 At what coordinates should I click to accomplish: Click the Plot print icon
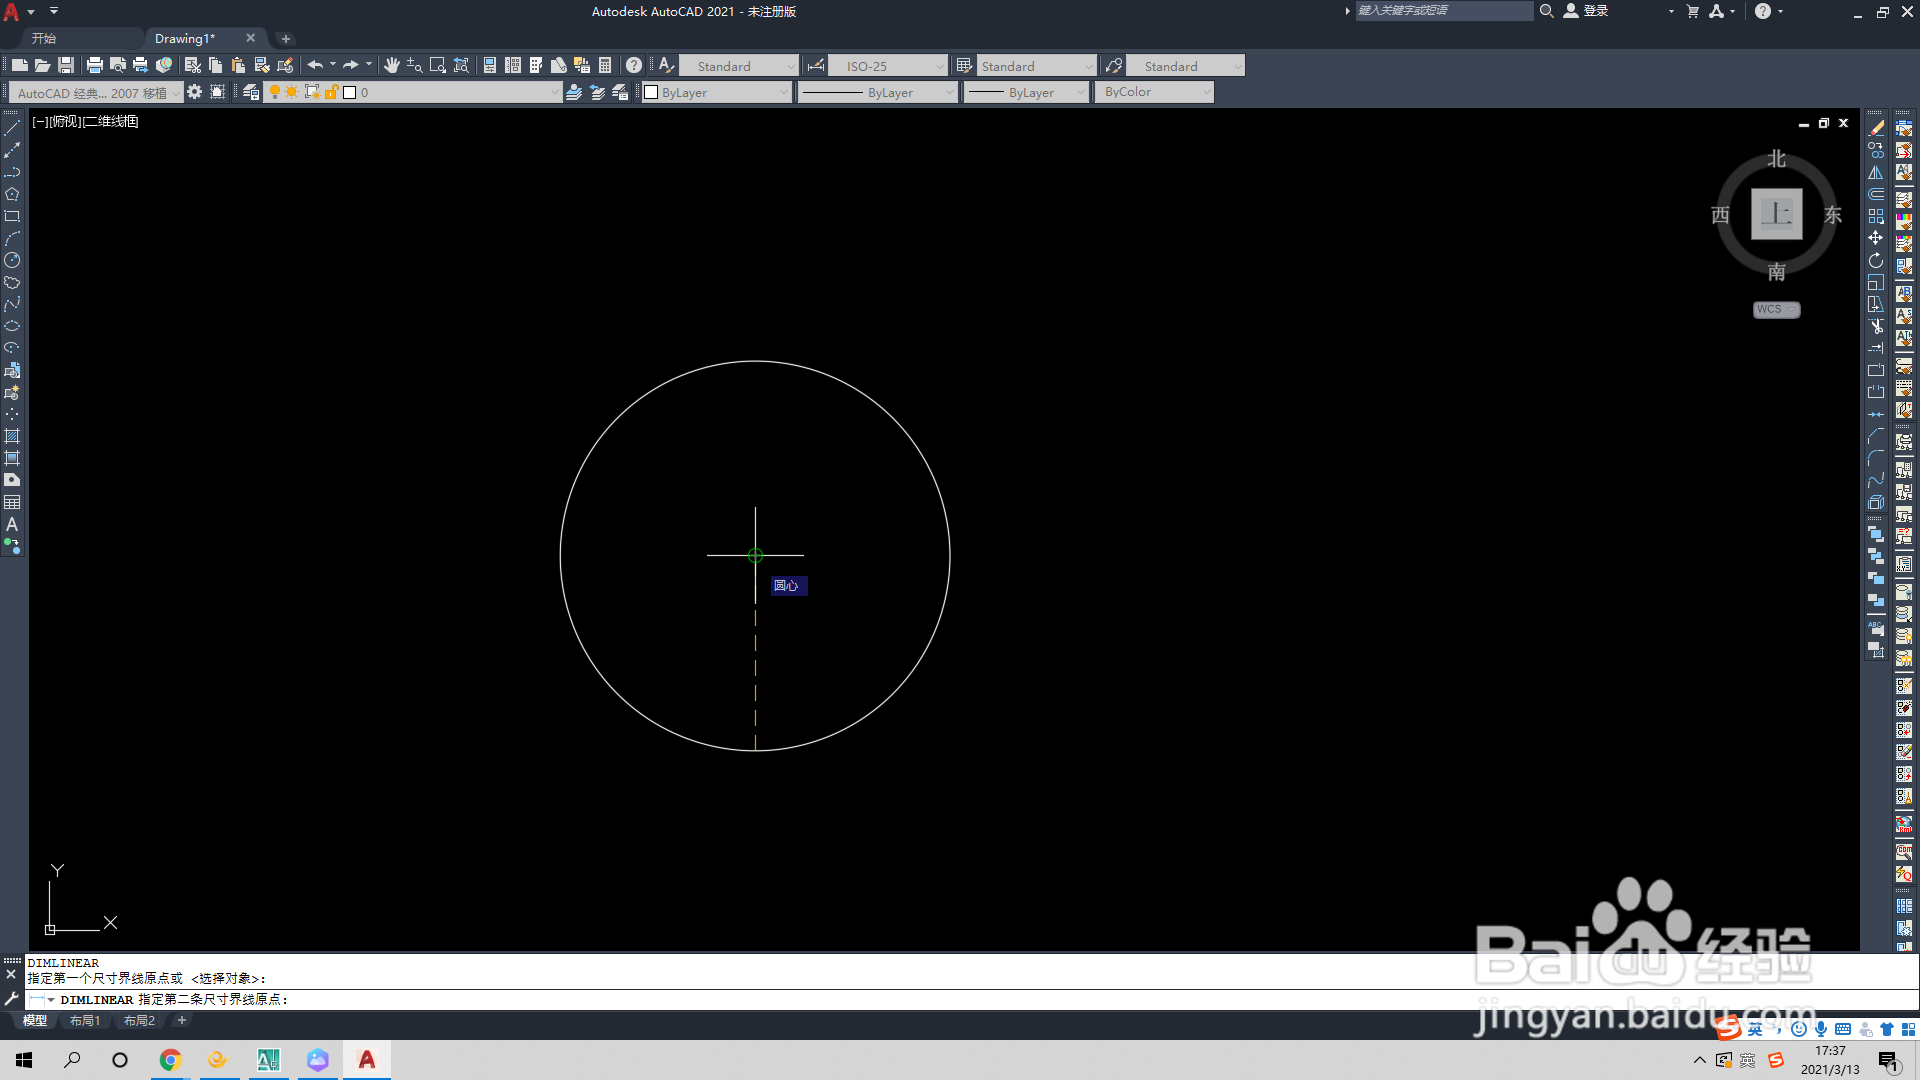[95, 65]
